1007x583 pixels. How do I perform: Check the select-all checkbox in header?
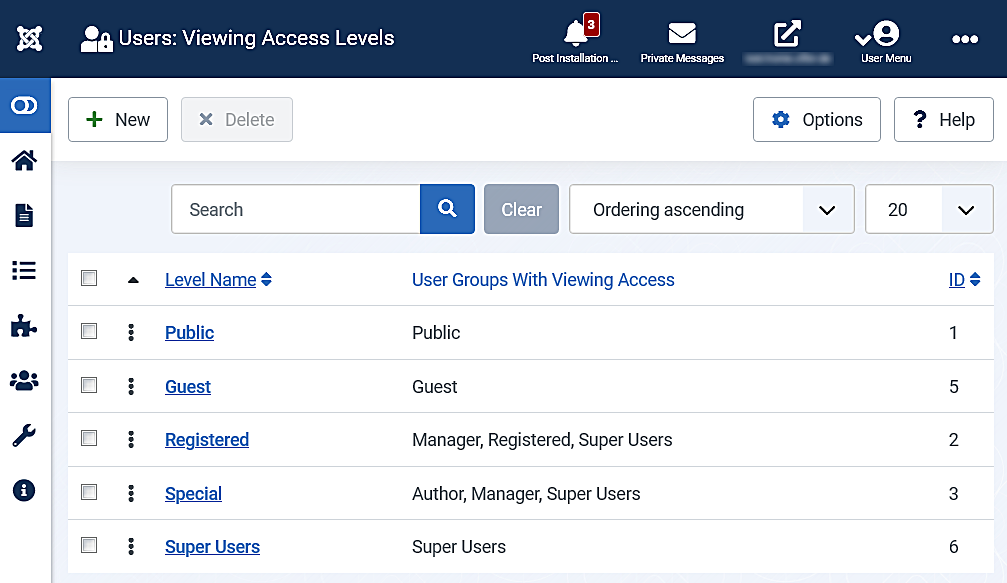click(89, 279)
